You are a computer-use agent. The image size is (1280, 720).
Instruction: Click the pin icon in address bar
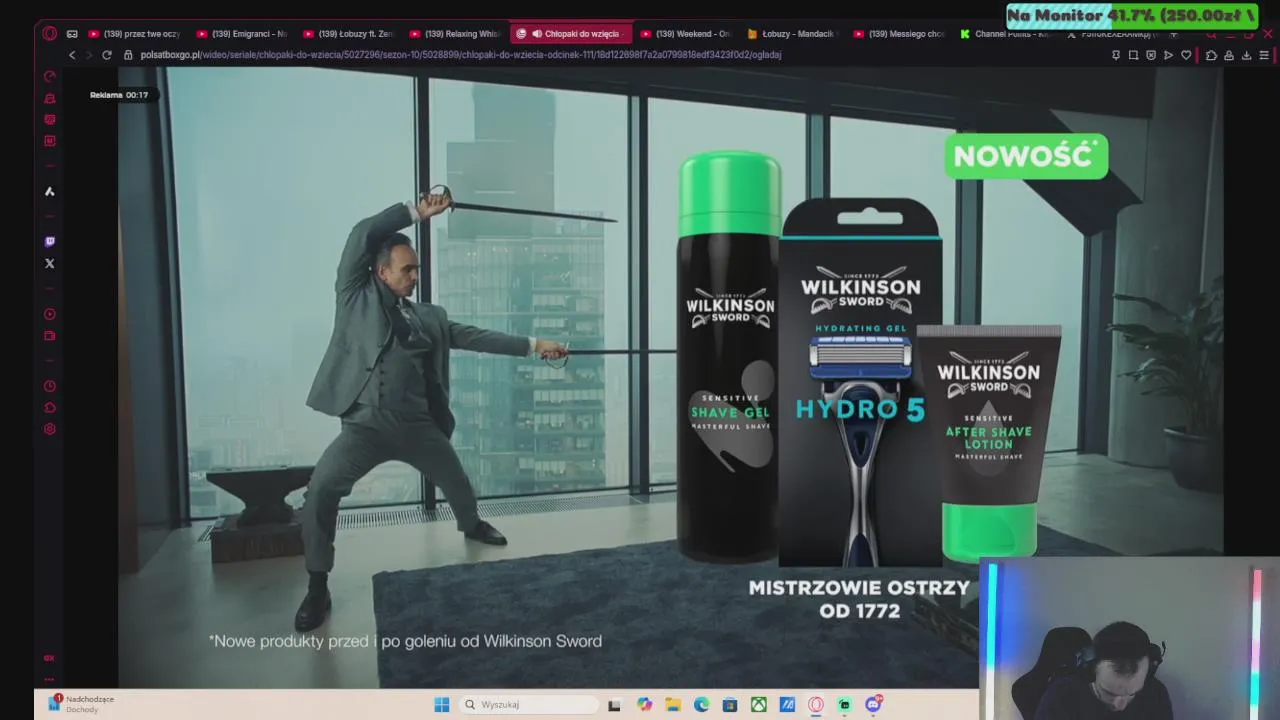click(x=1116, y=55)
